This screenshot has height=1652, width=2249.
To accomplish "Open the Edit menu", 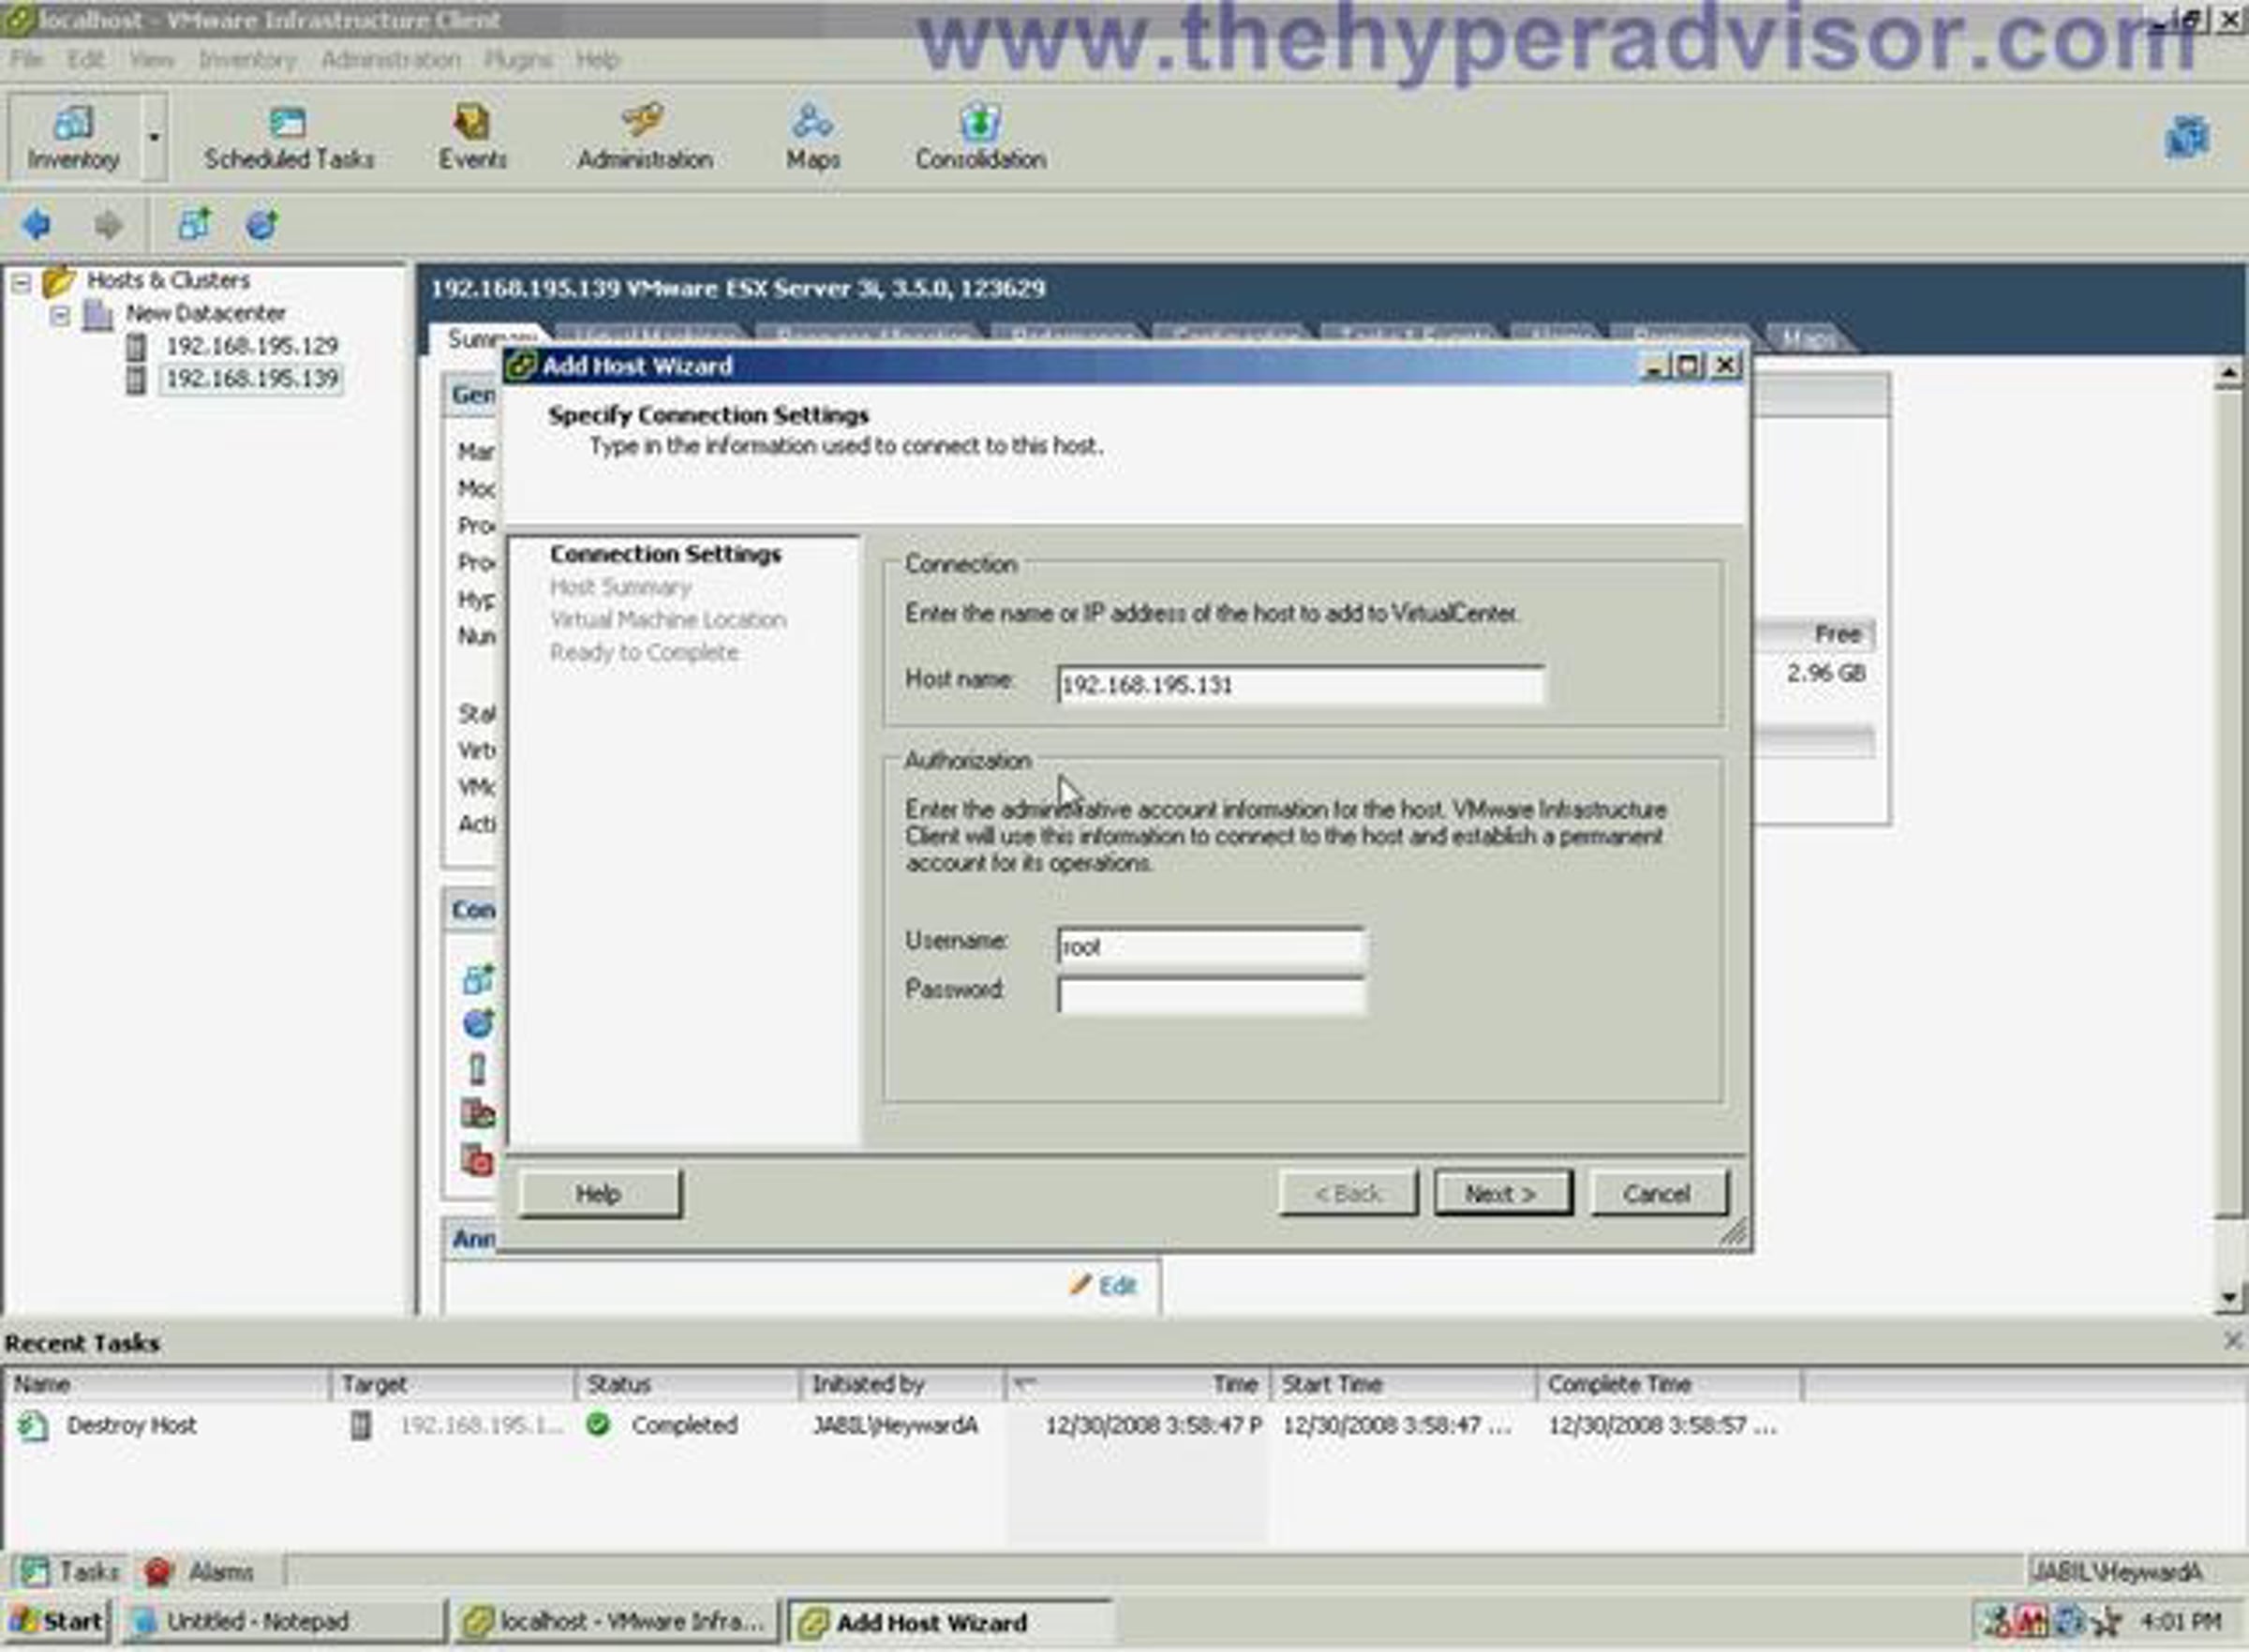I will 86,60.
